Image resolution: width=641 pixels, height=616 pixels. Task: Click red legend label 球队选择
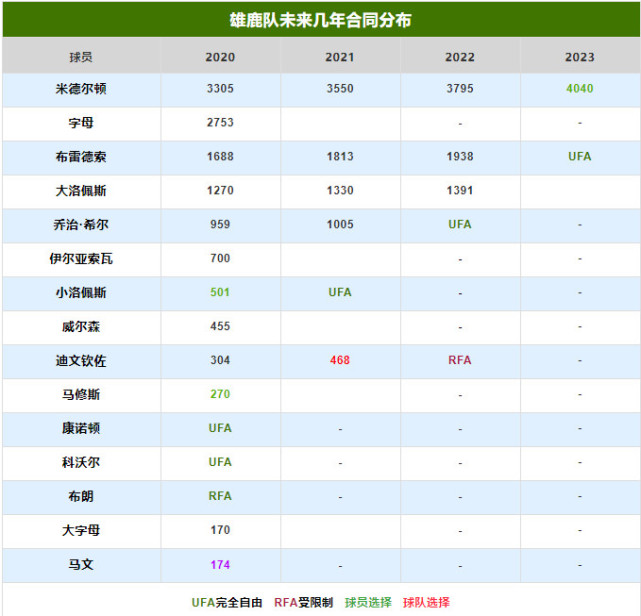(426, 602)
